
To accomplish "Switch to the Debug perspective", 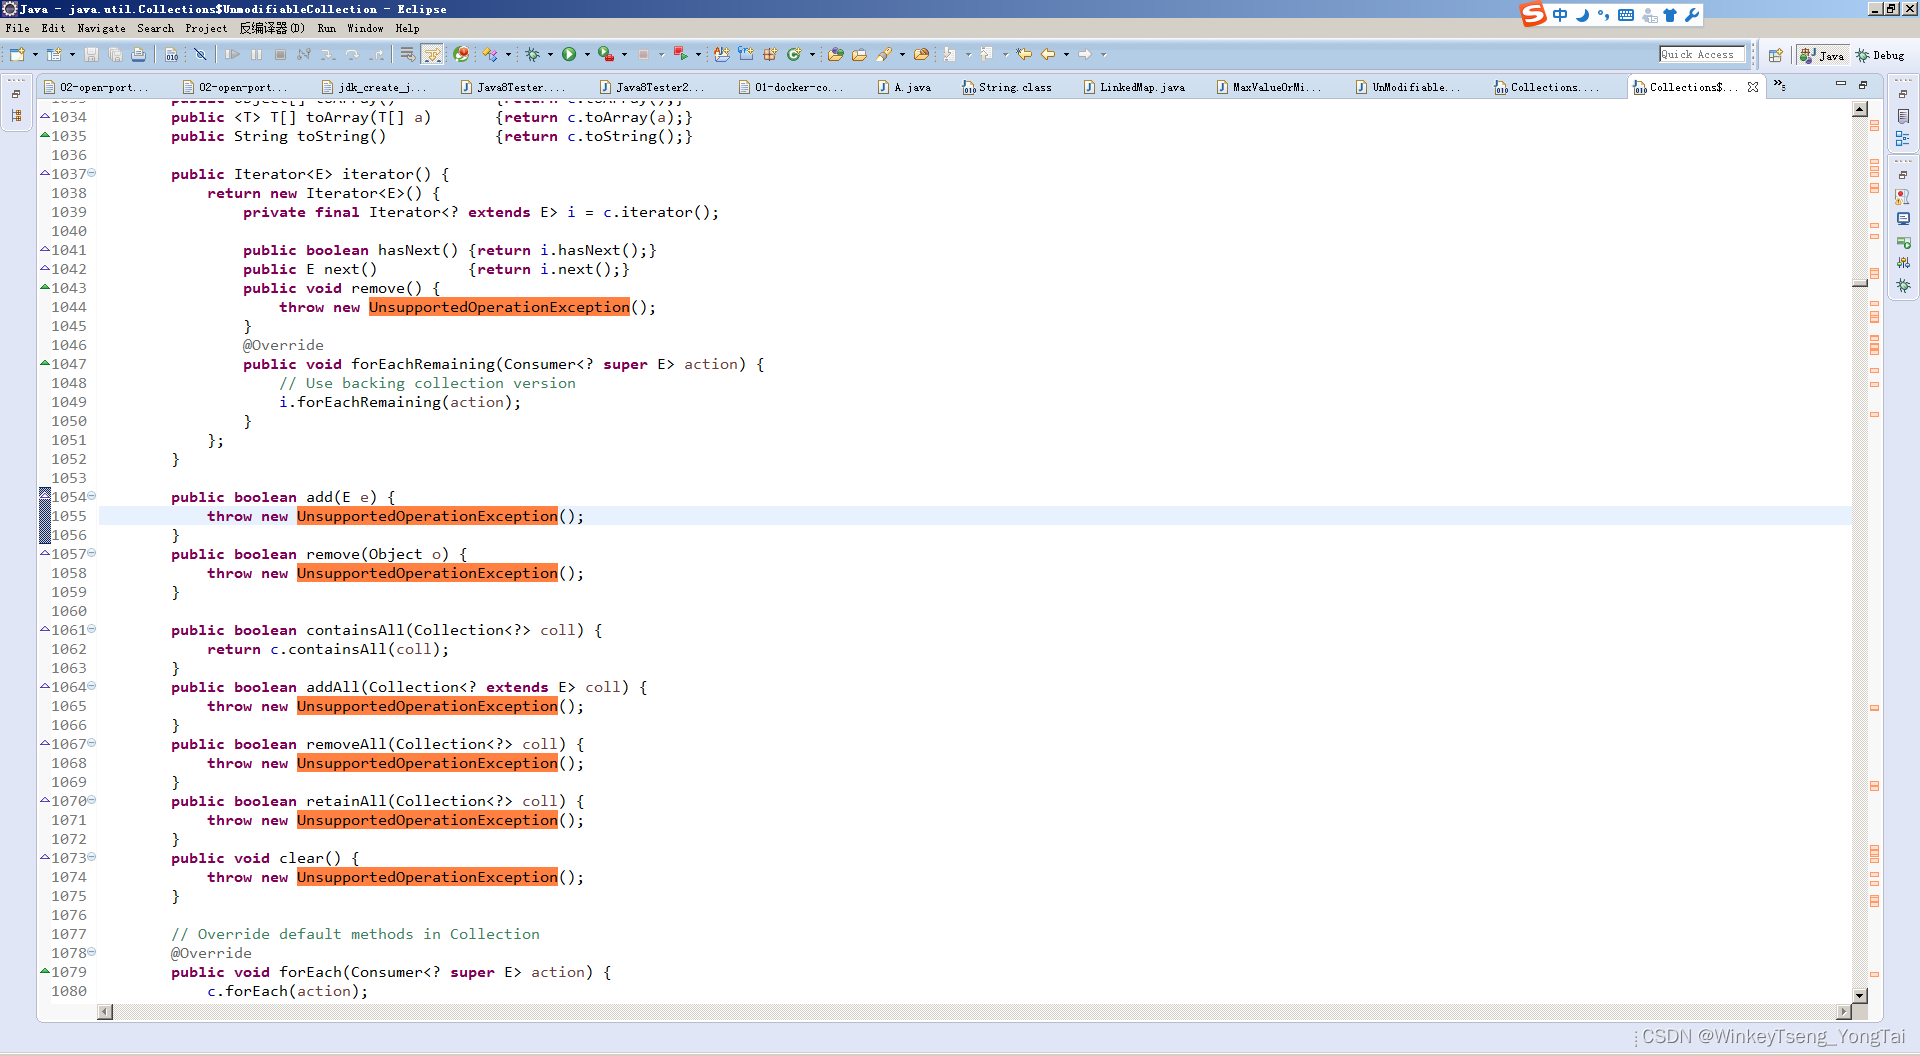I will tap(1883, 55).
